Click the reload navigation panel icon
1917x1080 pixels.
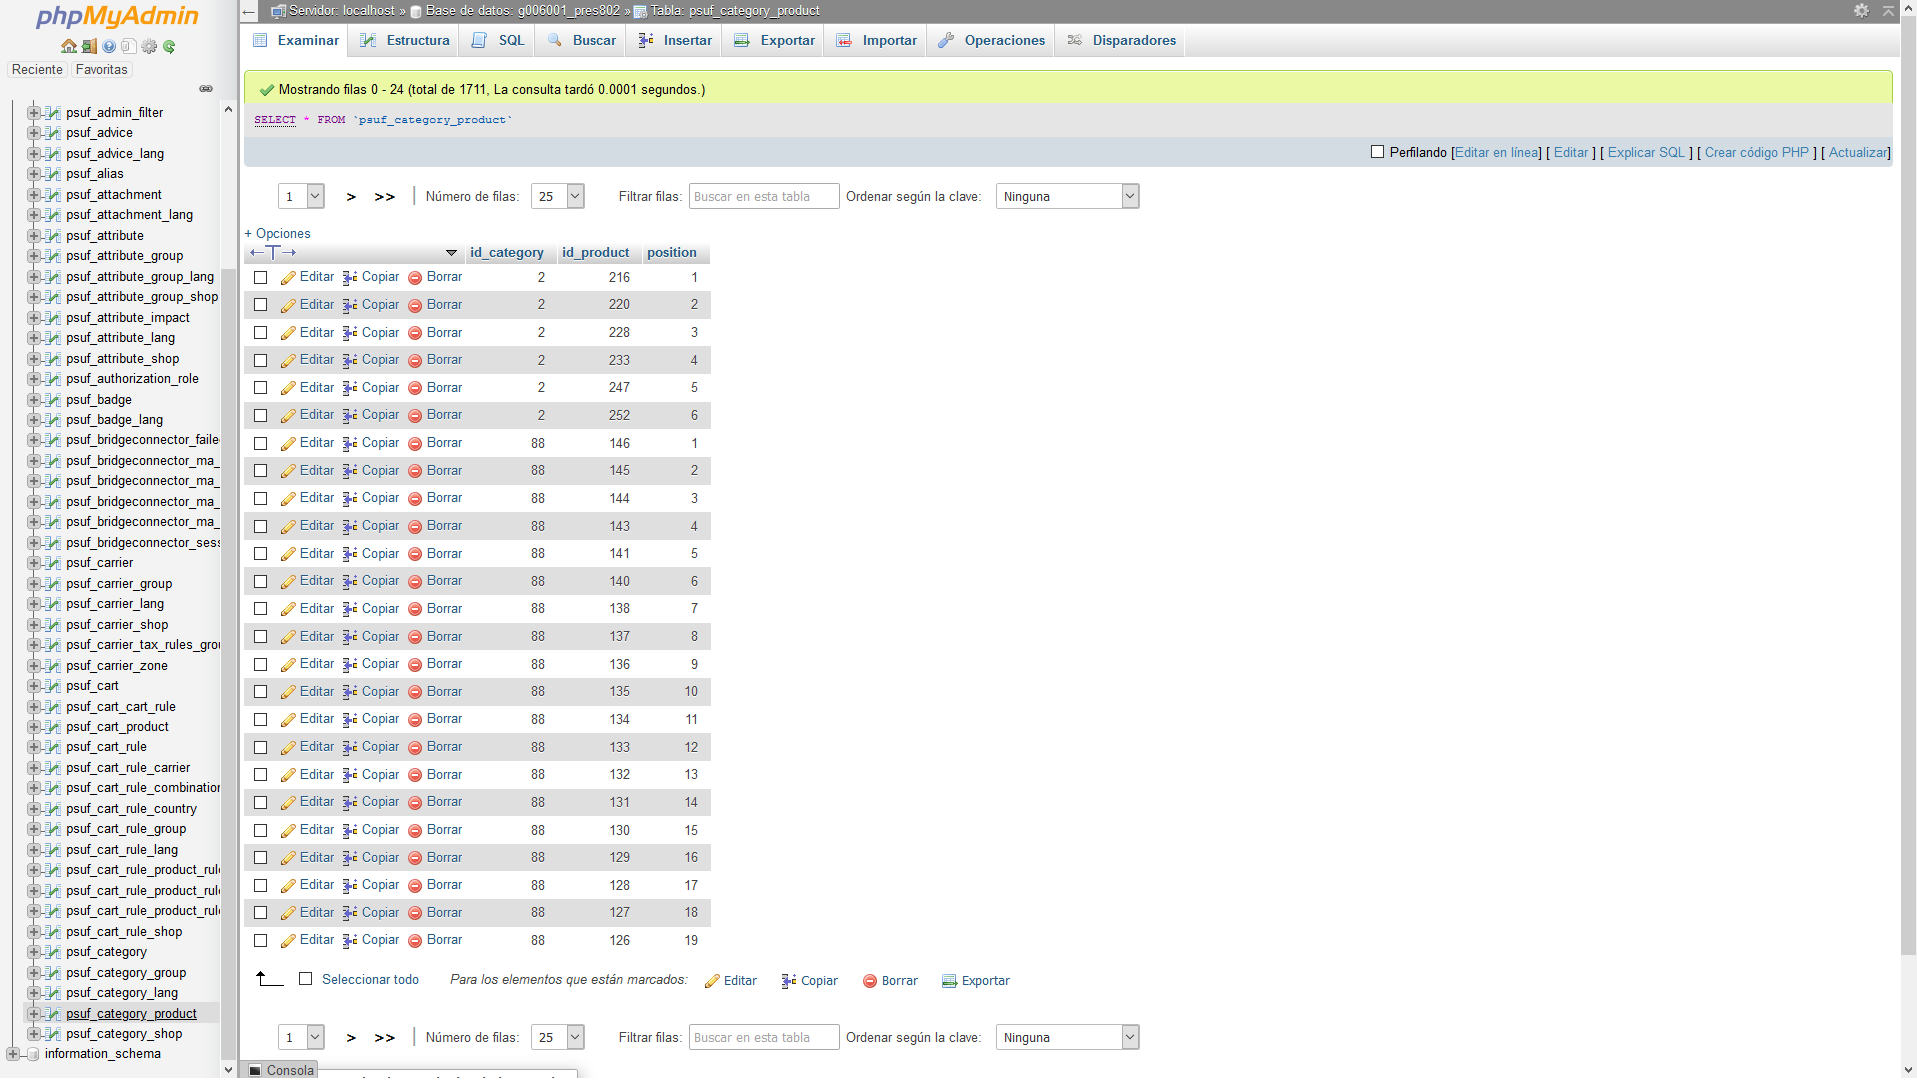[169, 46]
